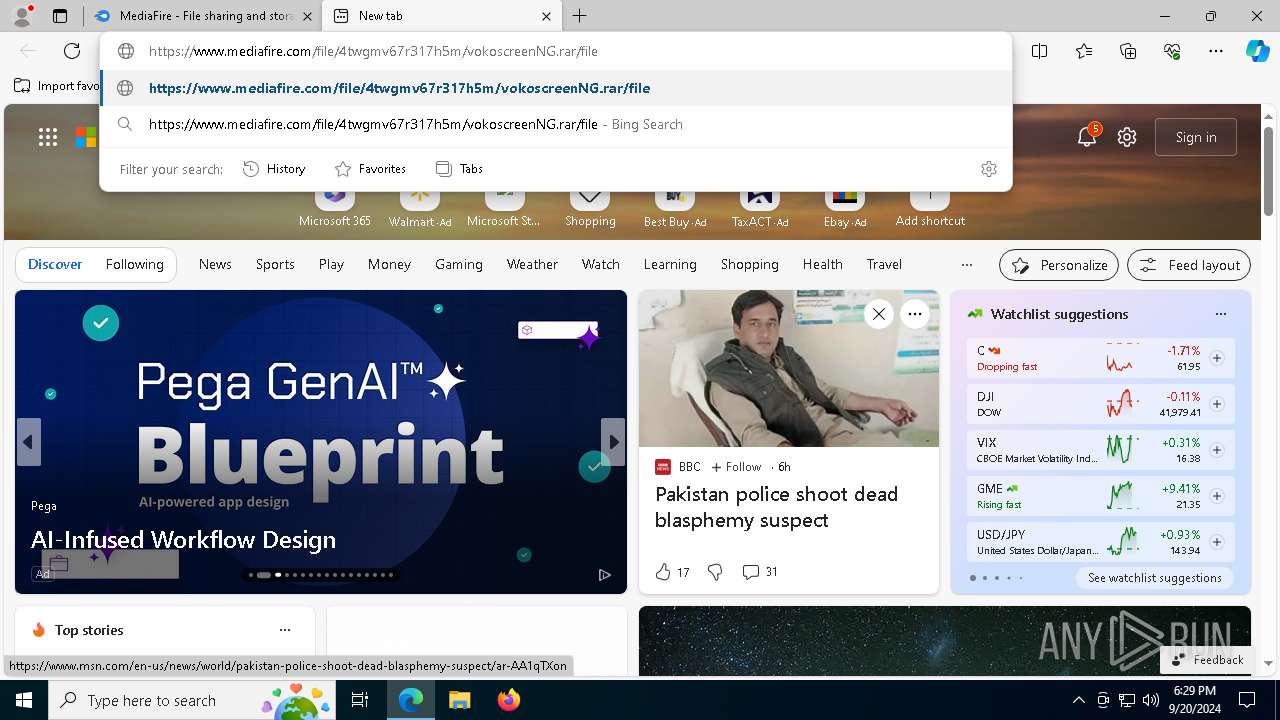Open the News category
Viewport: 1280px width, 720px height.
pyautogui.click(x=215, y=265)
